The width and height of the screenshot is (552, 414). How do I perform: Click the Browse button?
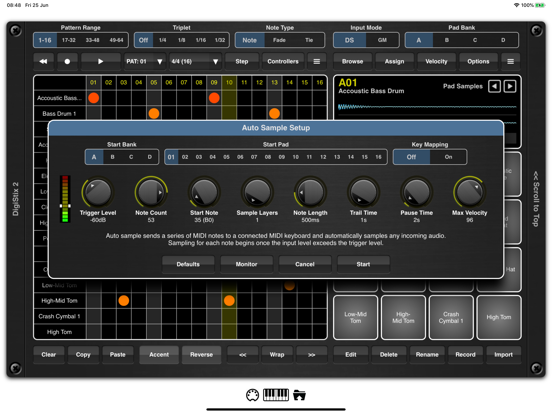352,61
